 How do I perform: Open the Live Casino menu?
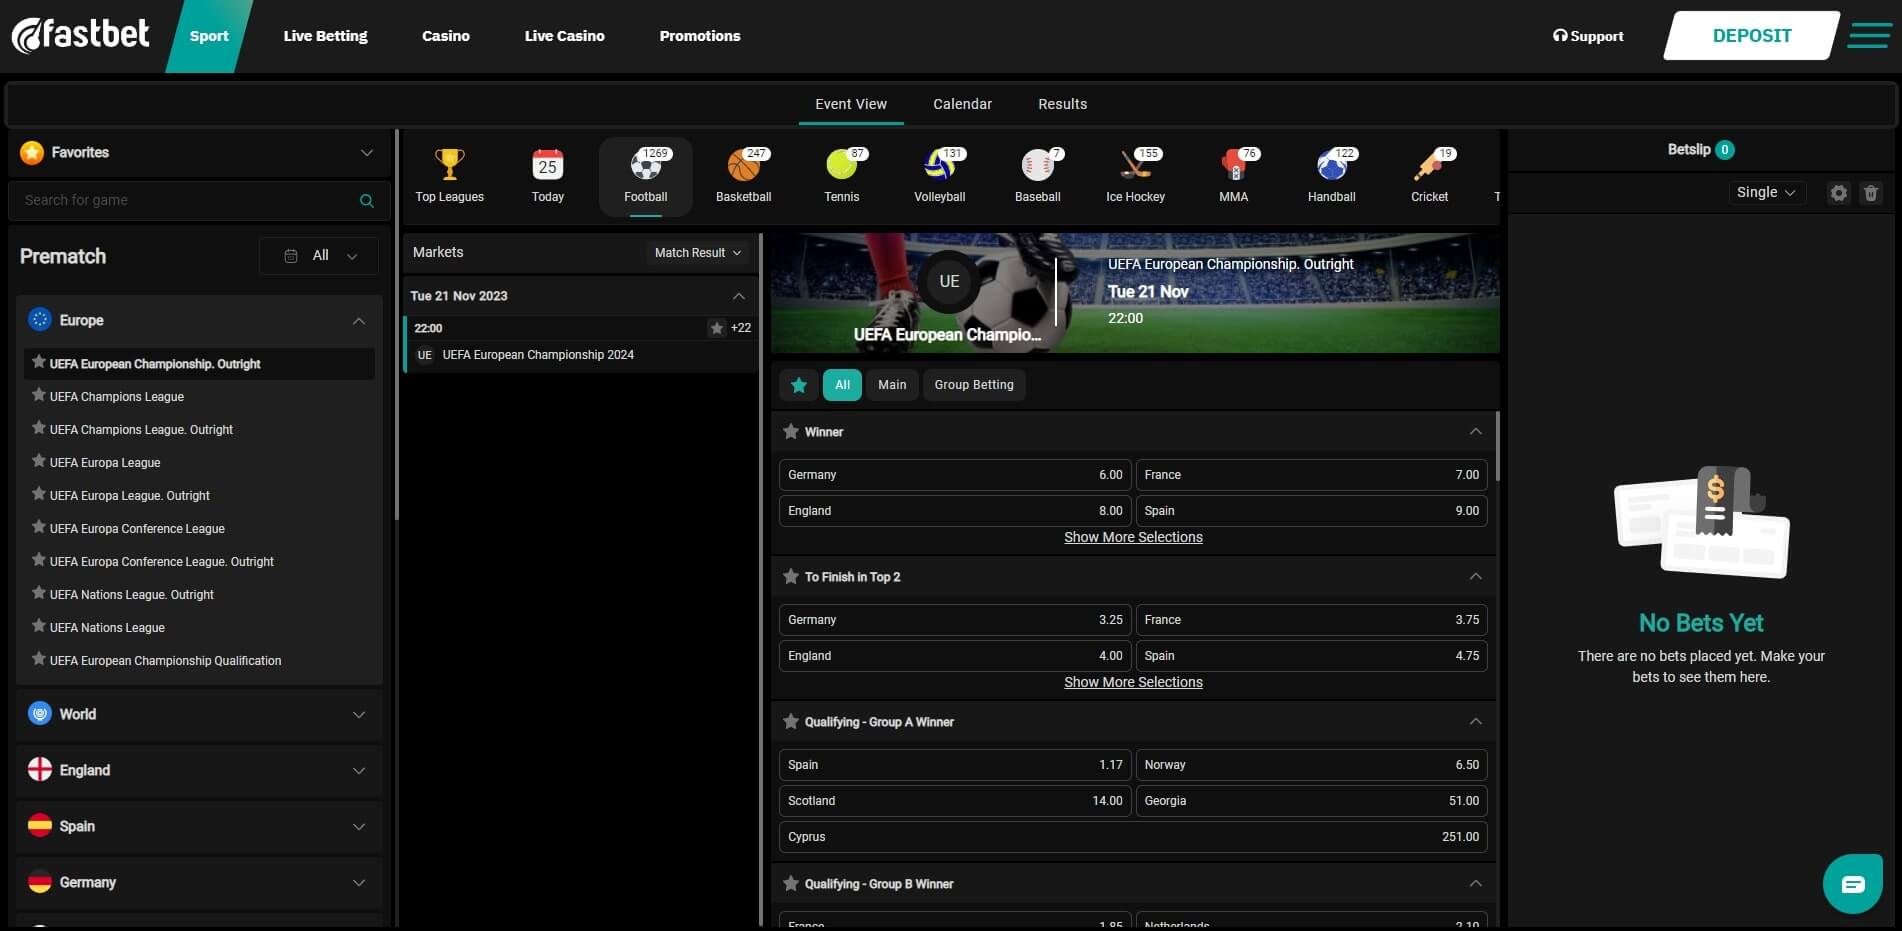tap(564, 36)
